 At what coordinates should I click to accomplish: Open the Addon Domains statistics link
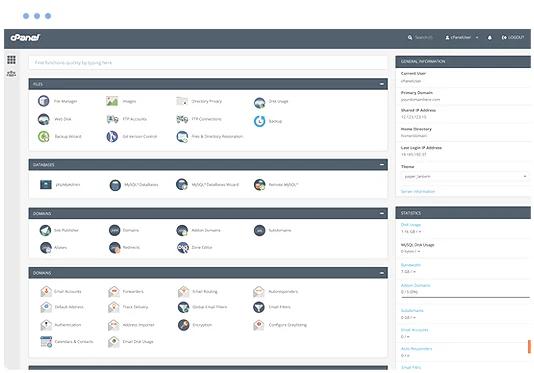(415, 285)
